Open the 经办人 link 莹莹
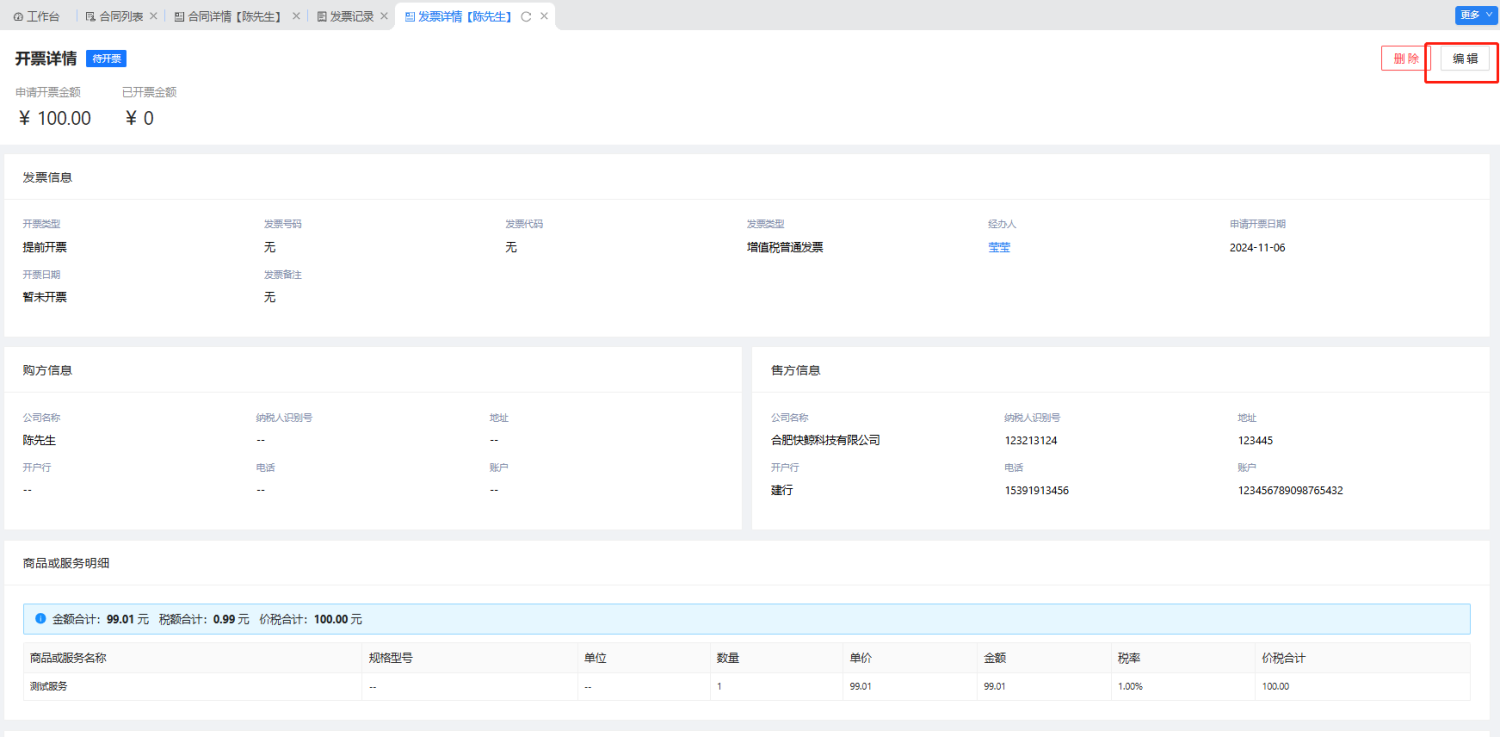1500x737 pixels. click(x=999, y=247)
